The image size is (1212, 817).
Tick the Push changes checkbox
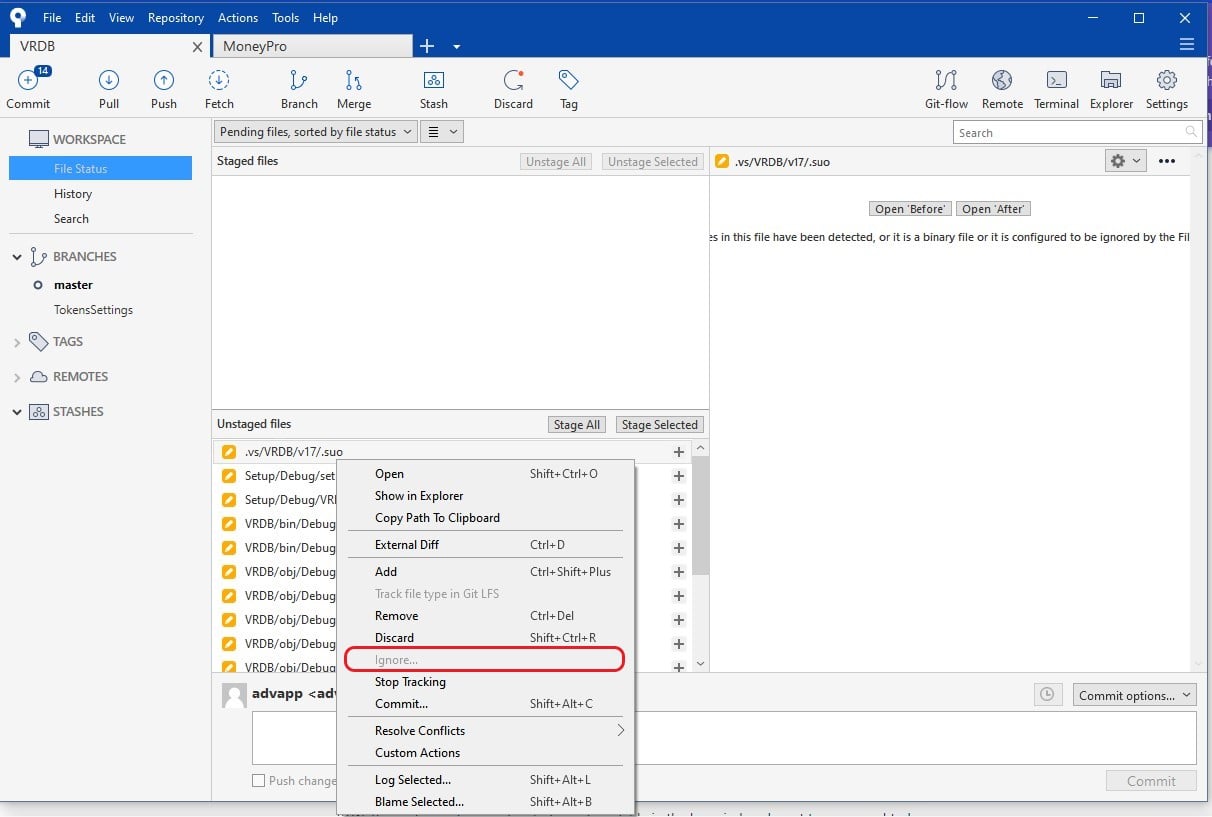pos(259,781)
